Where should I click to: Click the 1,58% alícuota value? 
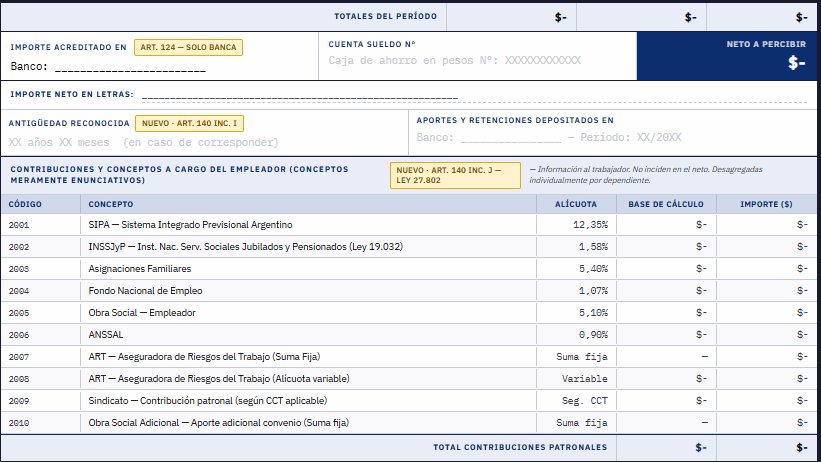coord(593,247)
